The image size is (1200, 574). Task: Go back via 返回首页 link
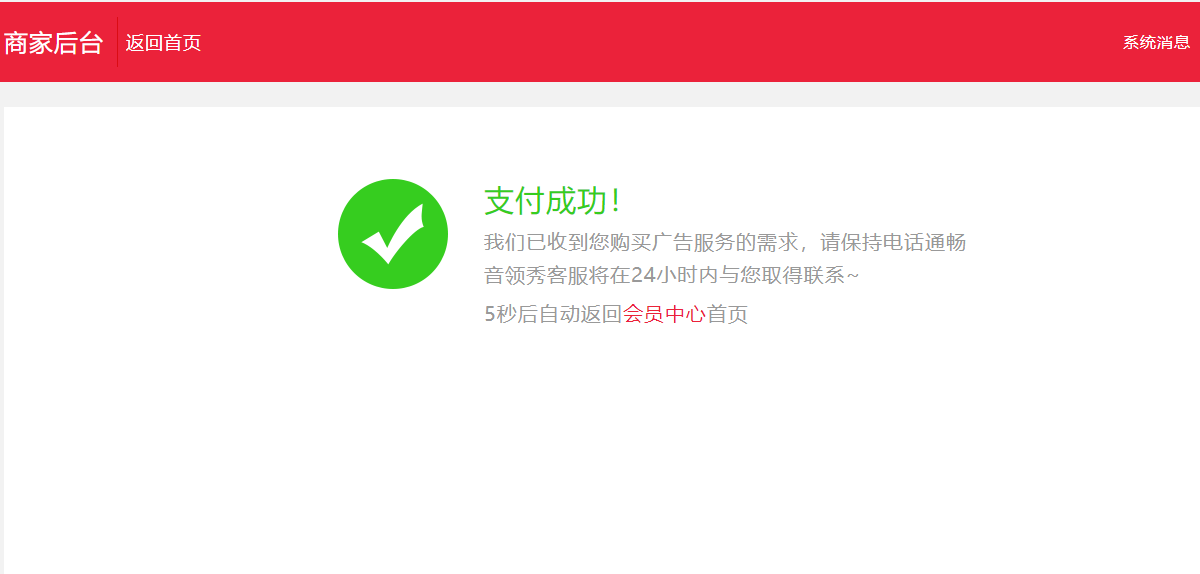coord(163,43)
